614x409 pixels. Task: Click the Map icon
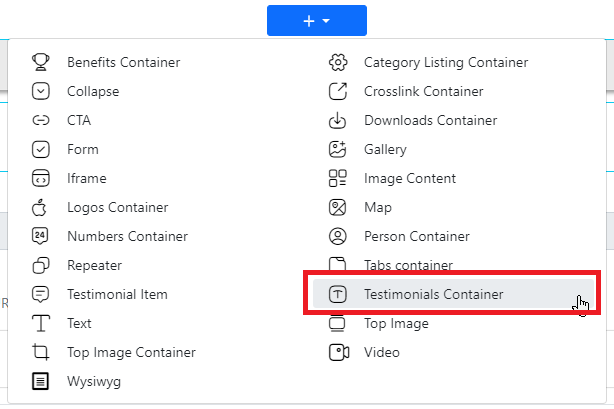tap(338, 207)
